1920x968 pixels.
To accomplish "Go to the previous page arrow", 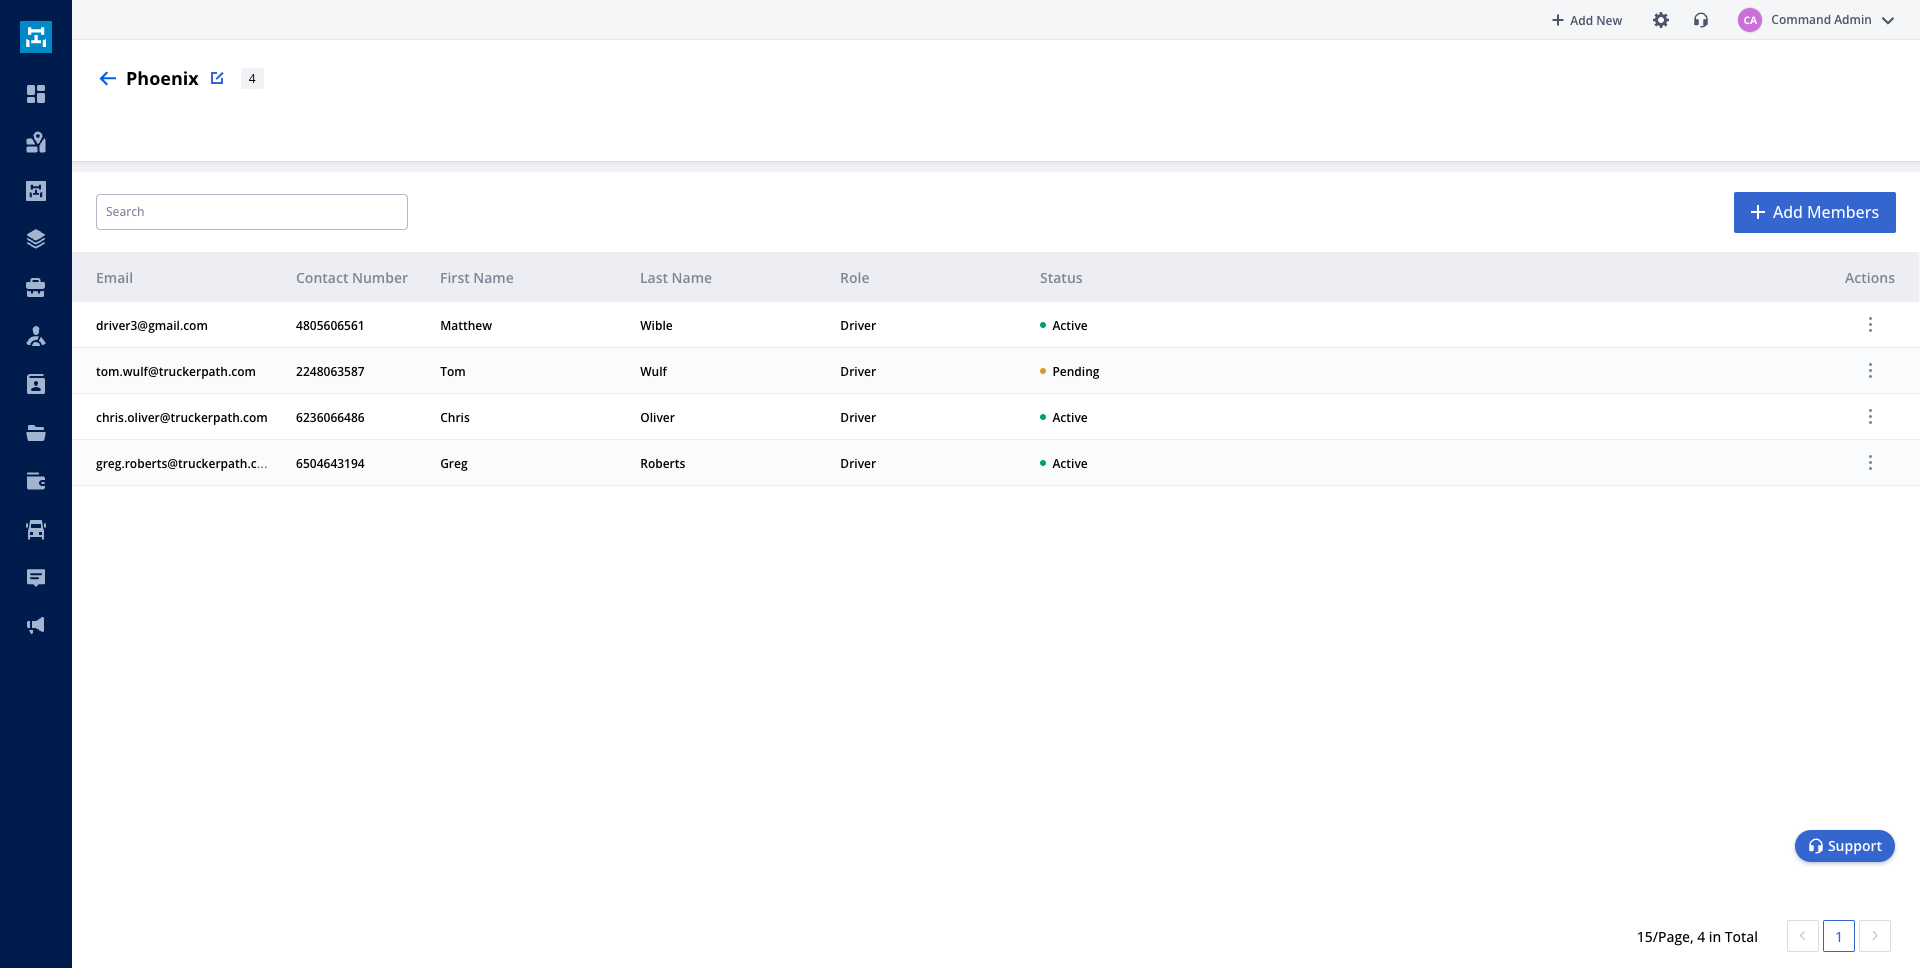I will (1802, 936).
